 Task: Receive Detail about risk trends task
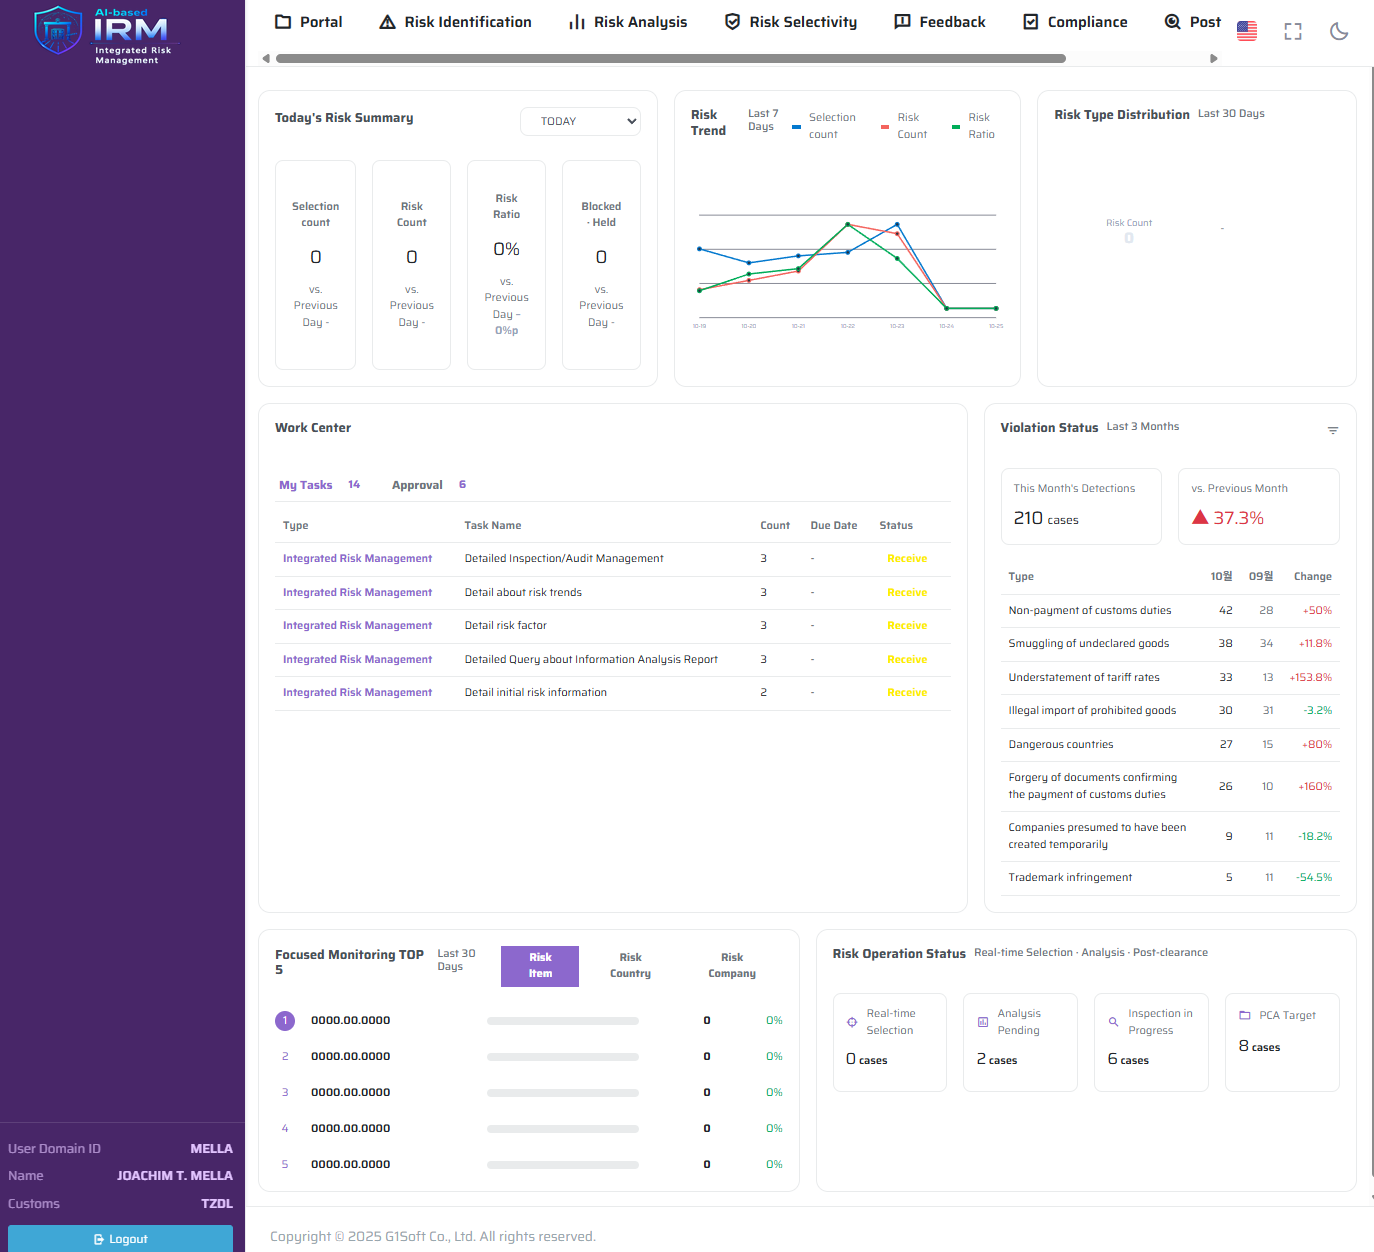coord(907,593)
